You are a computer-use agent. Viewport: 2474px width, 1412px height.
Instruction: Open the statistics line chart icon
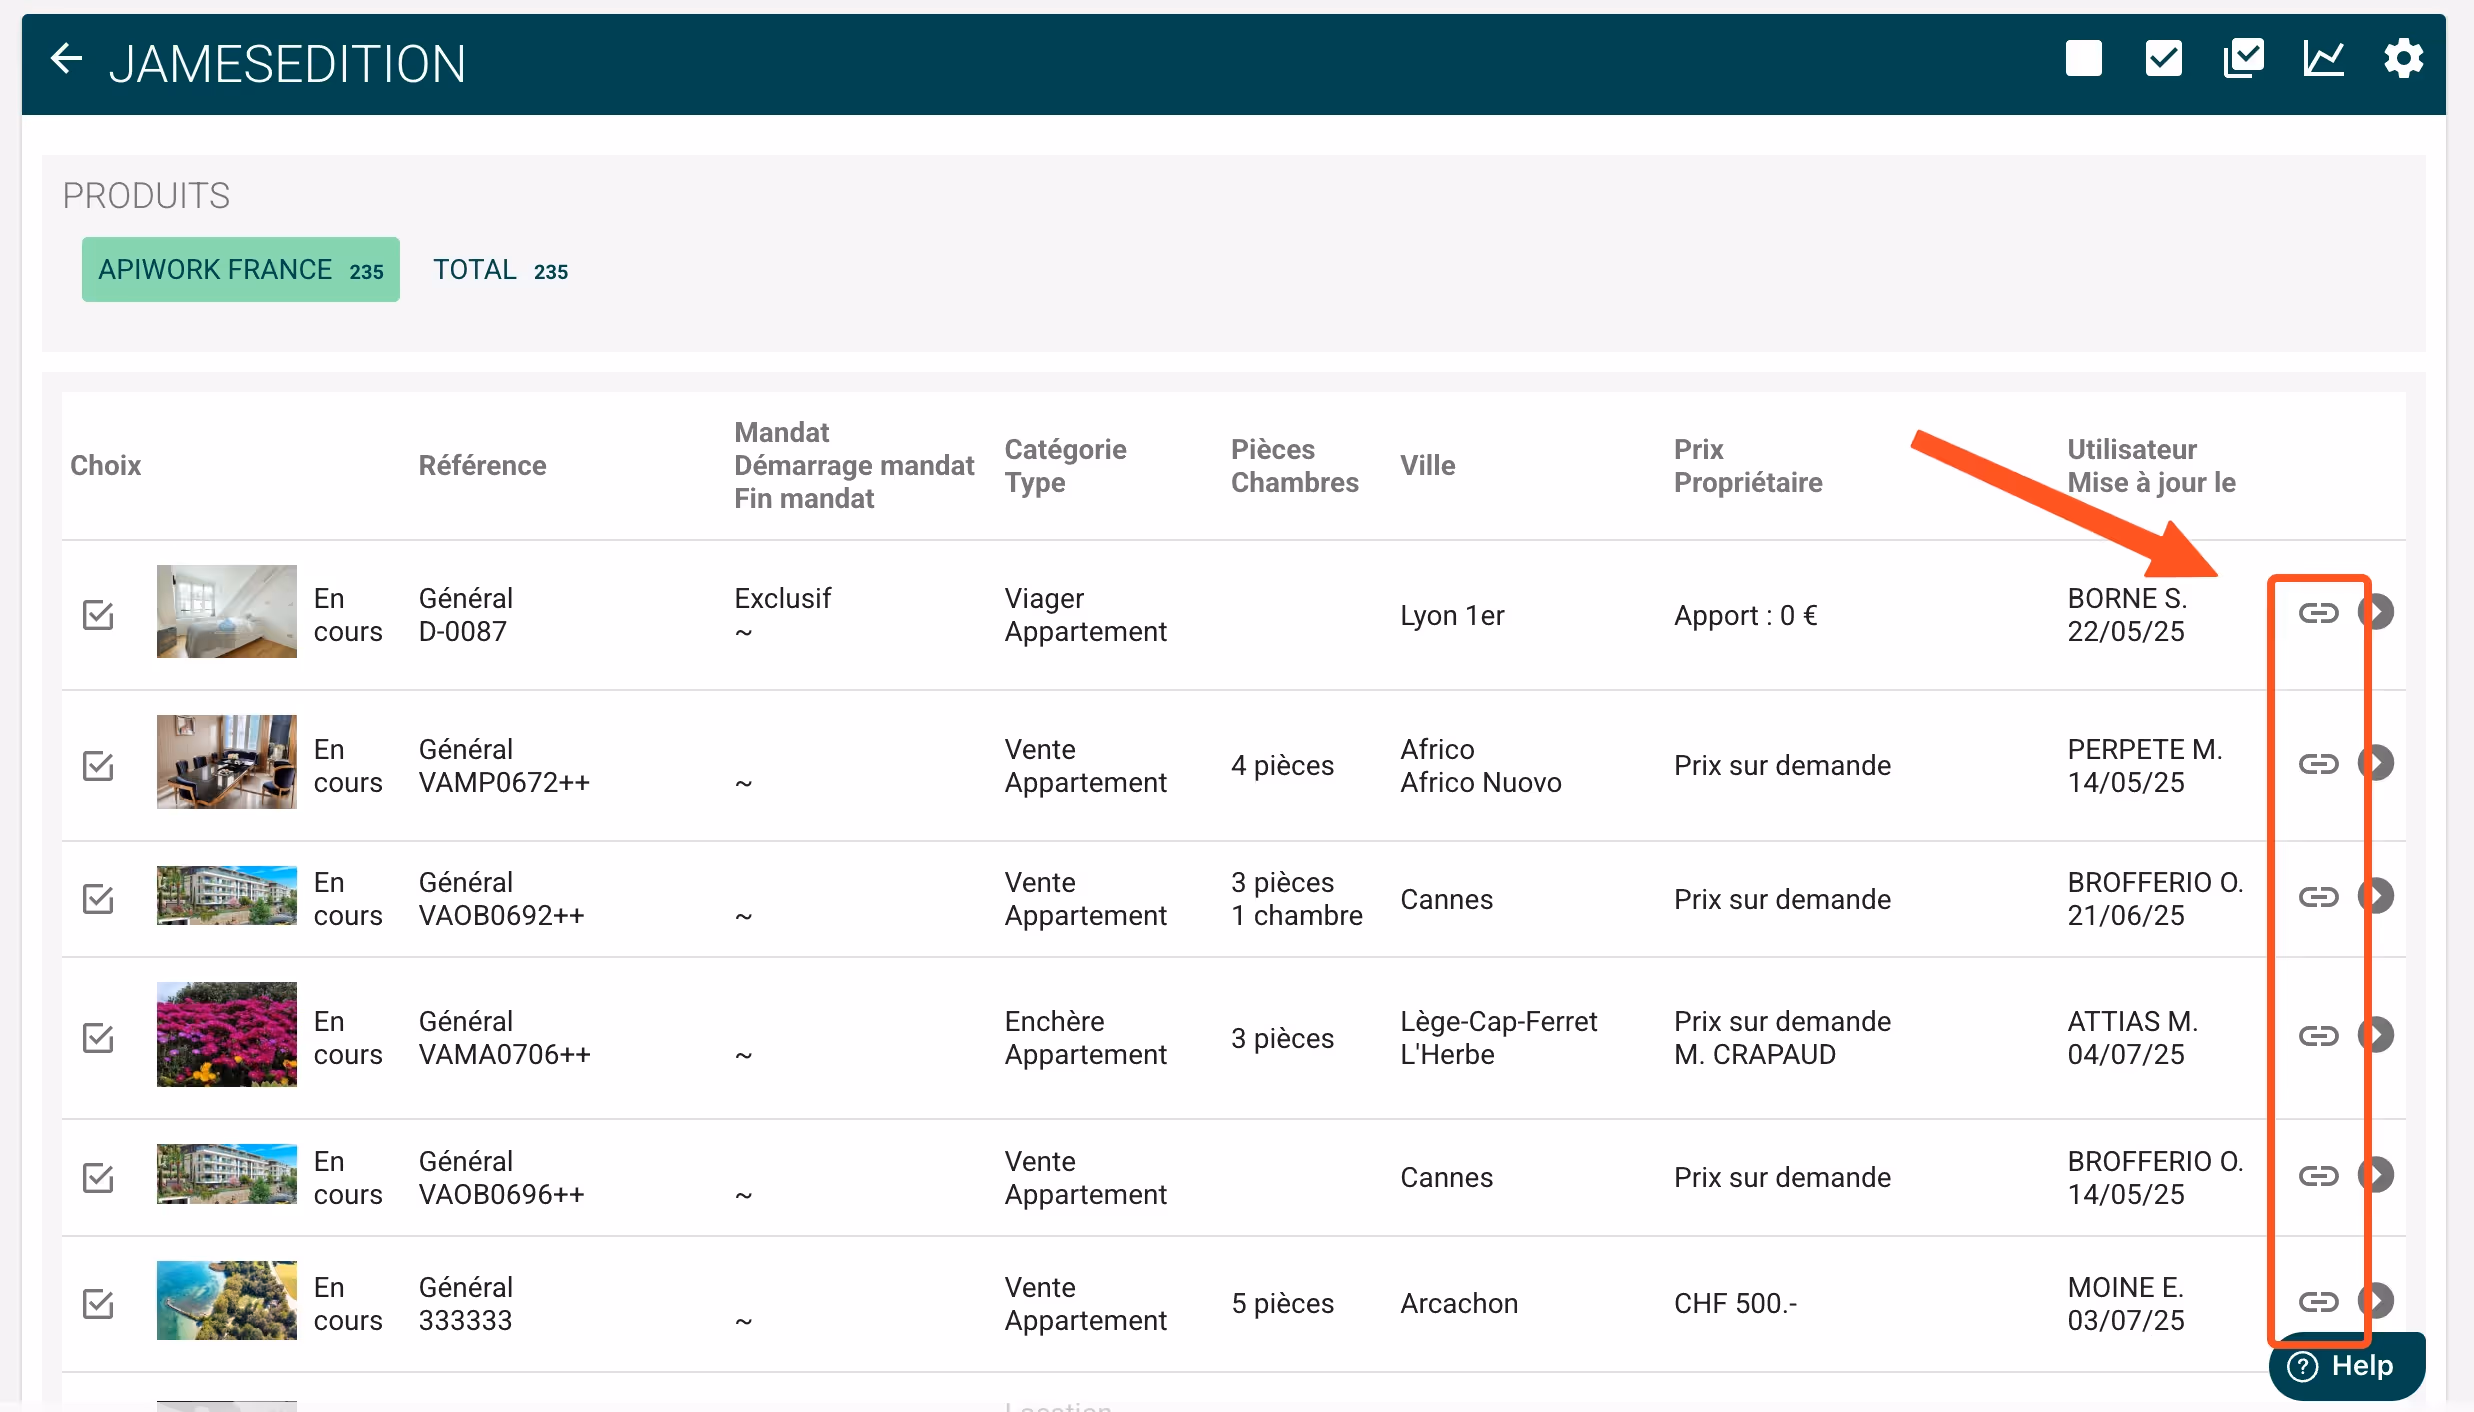click(2322, 59)
